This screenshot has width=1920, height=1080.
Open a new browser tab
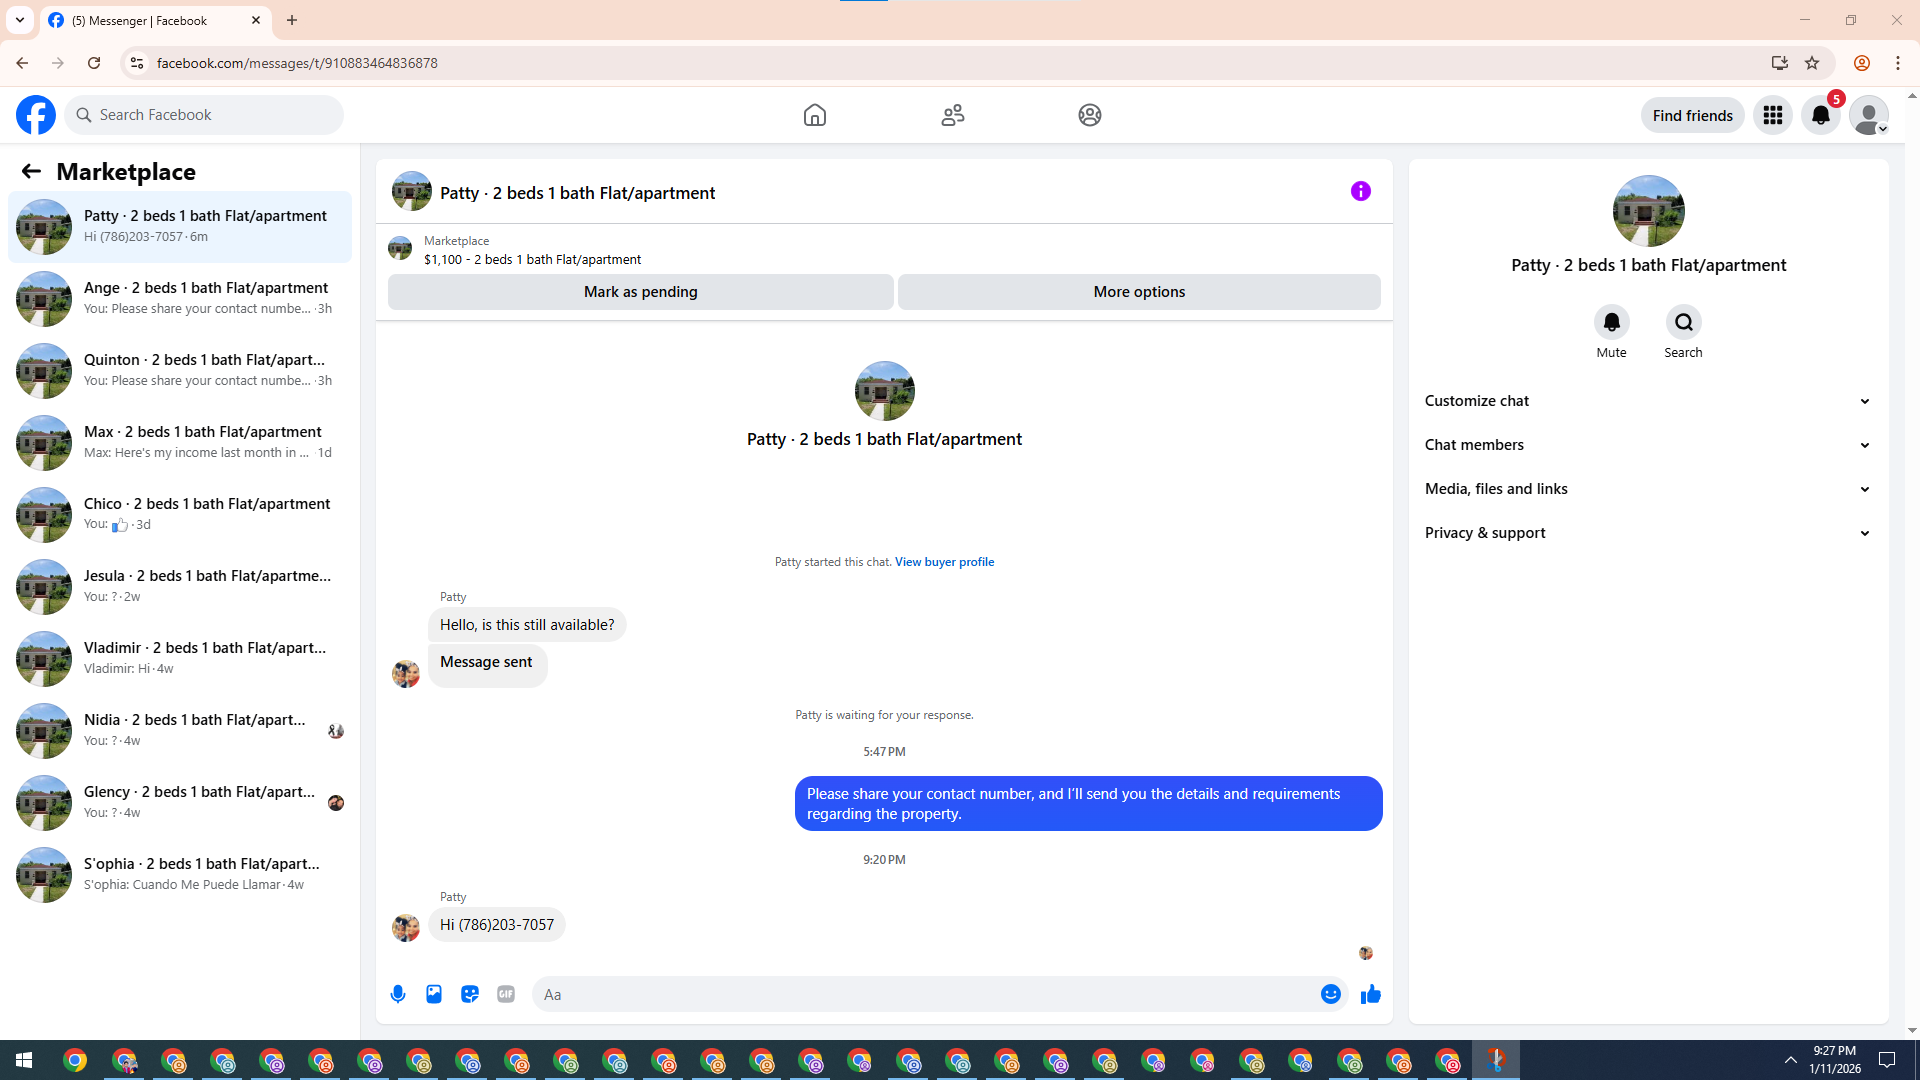pos(292,20)
